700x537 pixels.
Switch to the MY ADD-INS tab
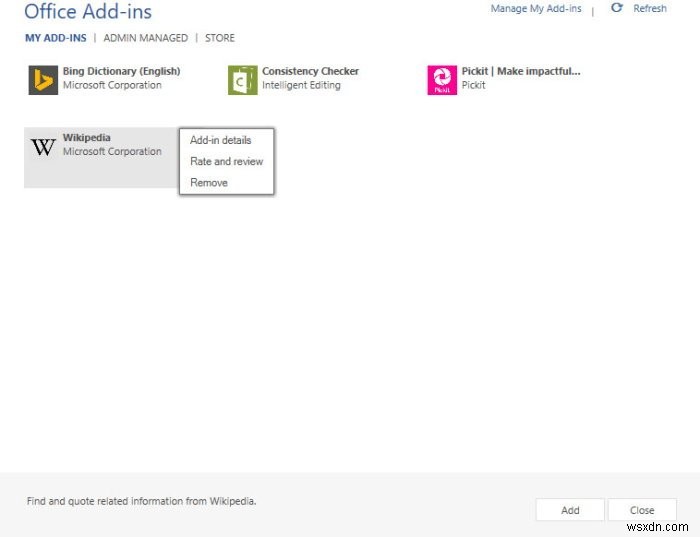click(56, 38)
